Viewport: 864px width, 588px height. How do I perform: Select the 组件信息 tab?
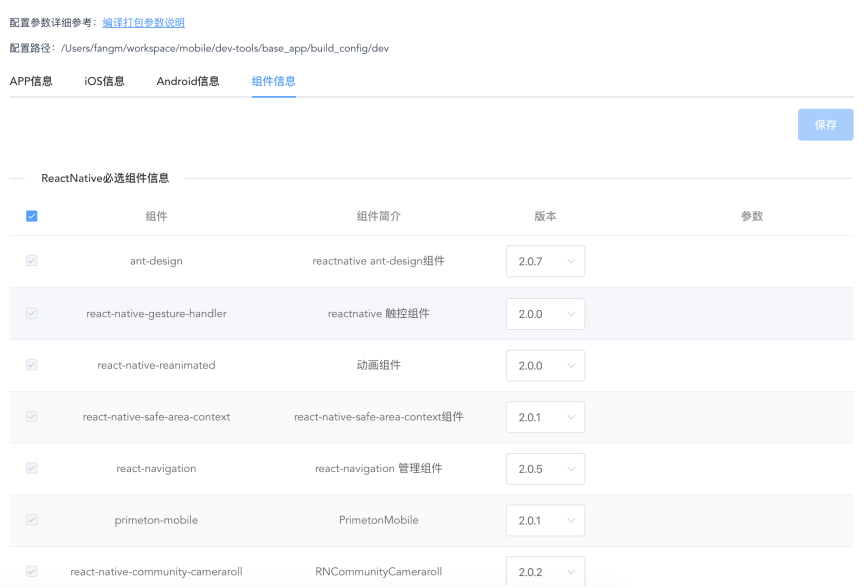click(x=273, y=81)
